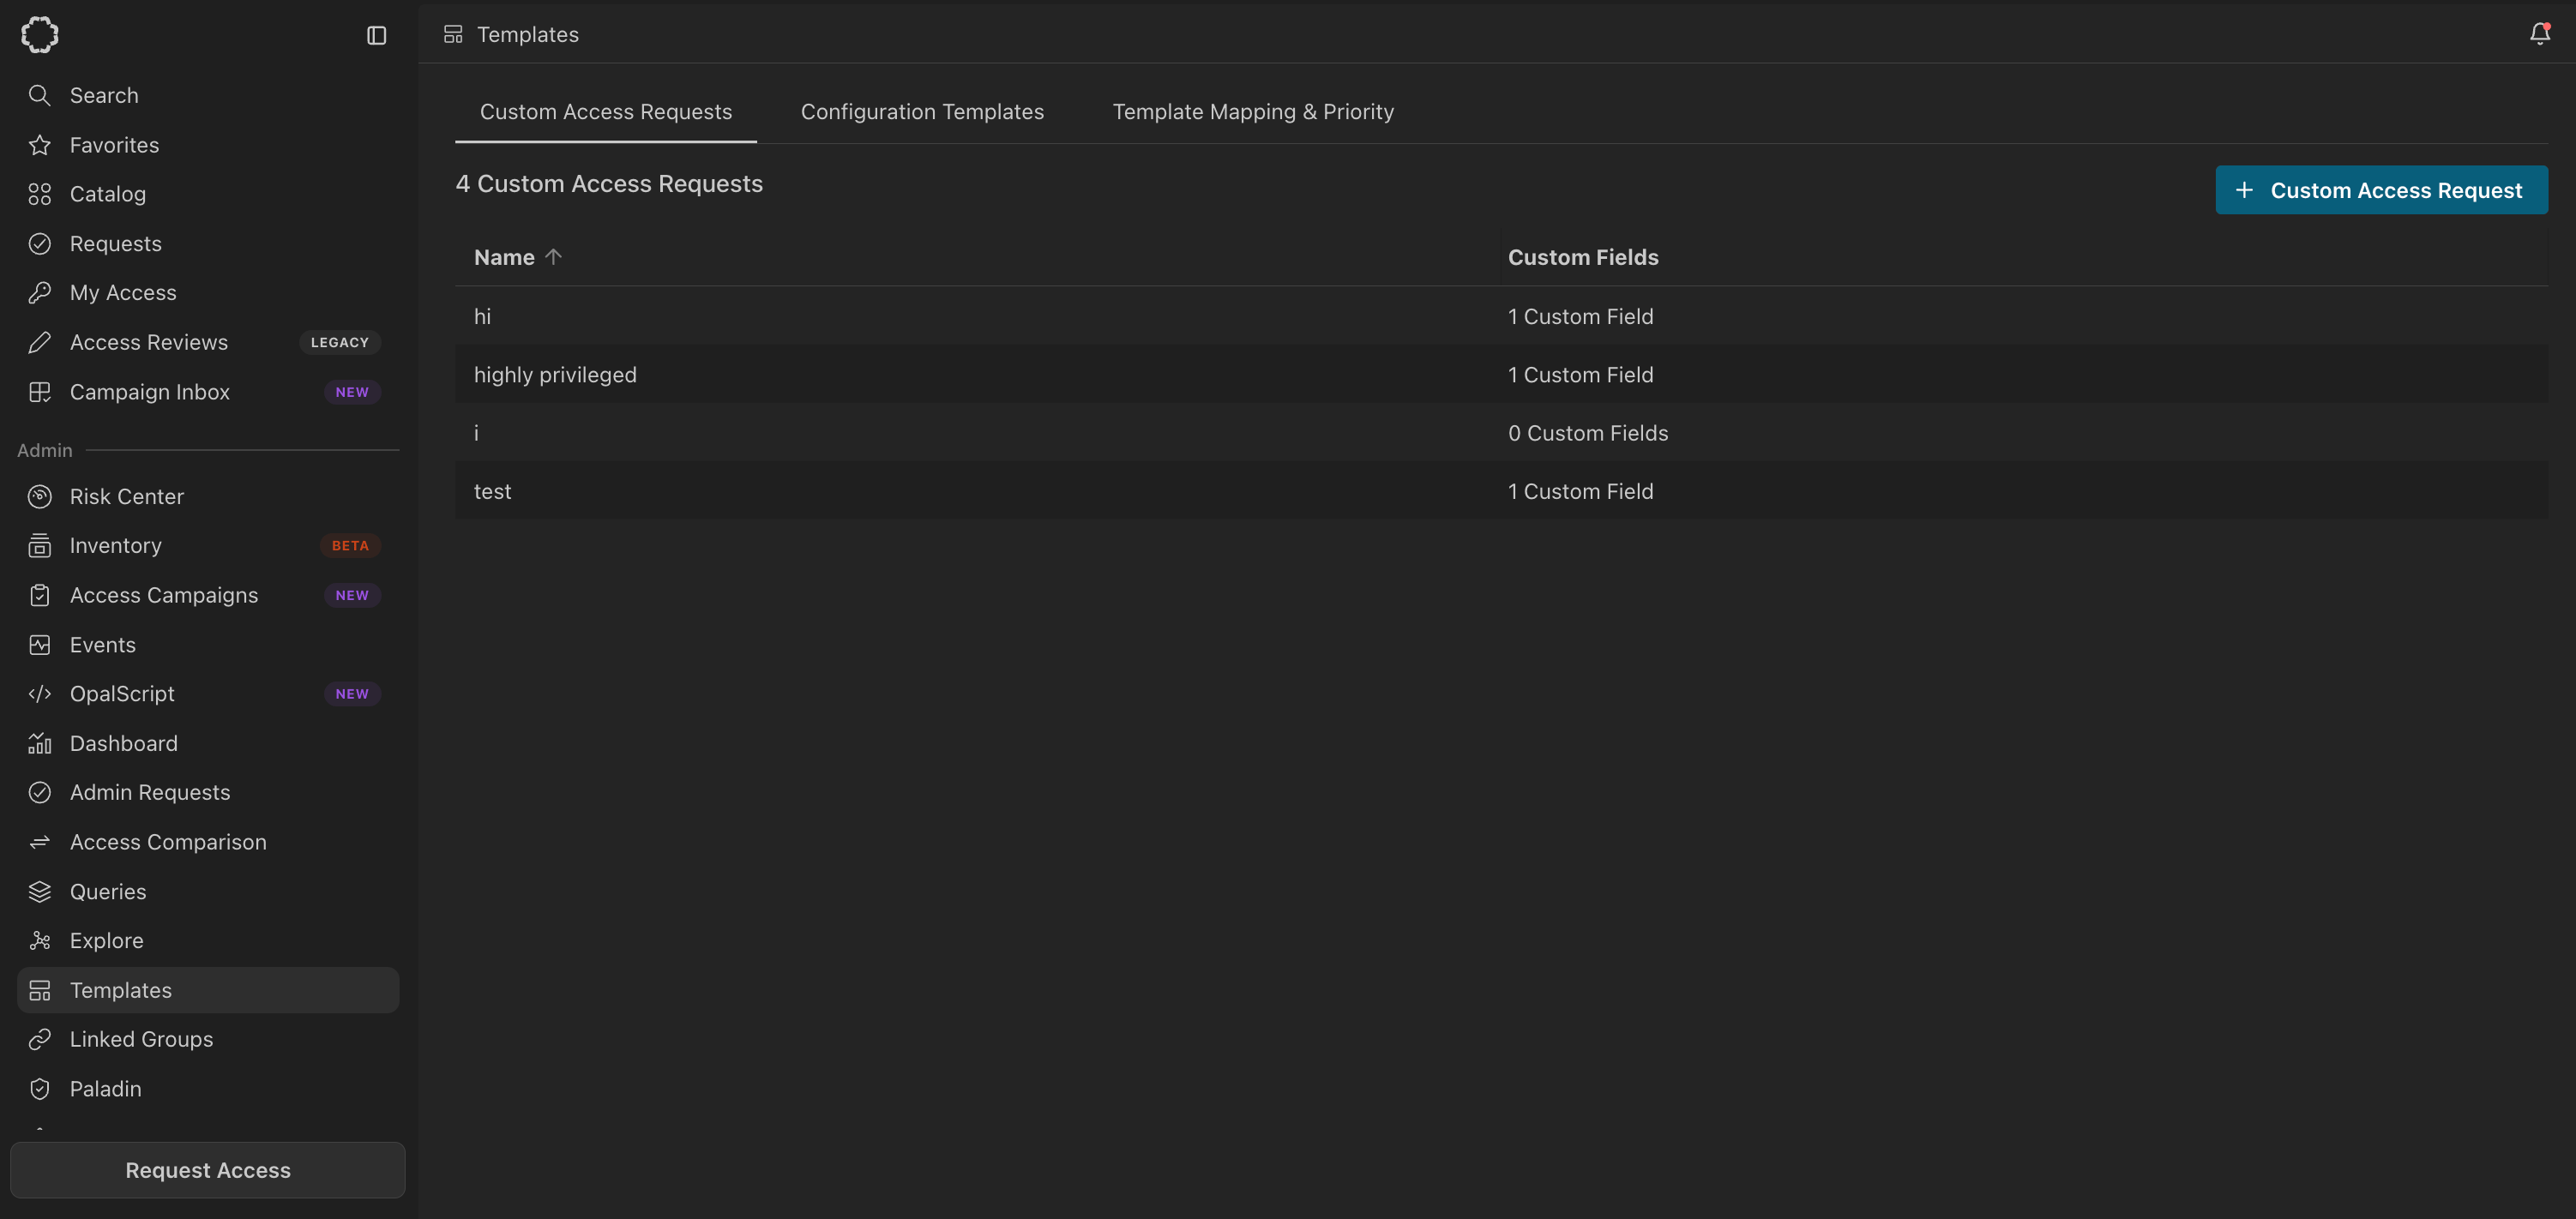Click the OpalScript code icon

pos(40,693)
